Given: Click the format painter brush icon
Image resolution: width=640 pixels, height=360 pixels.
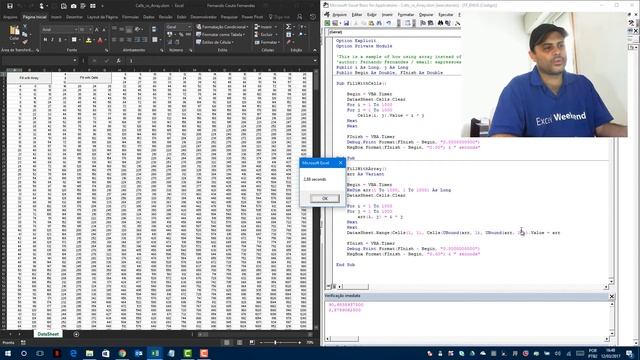Looking at the screenshot, I should 25,42.
